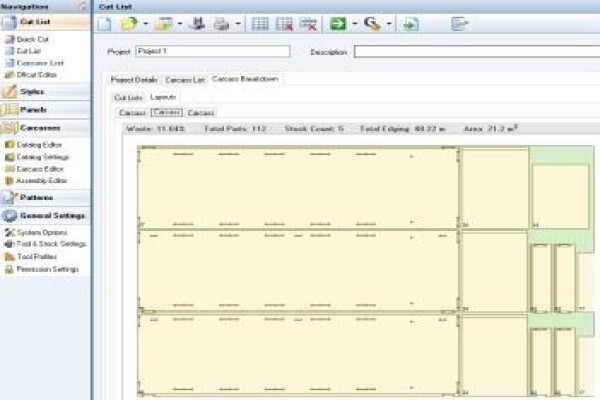Open the dropdown arrow beside the G icon
The height and width of the screenshot is (400, 600).
[x=389, y=24]
